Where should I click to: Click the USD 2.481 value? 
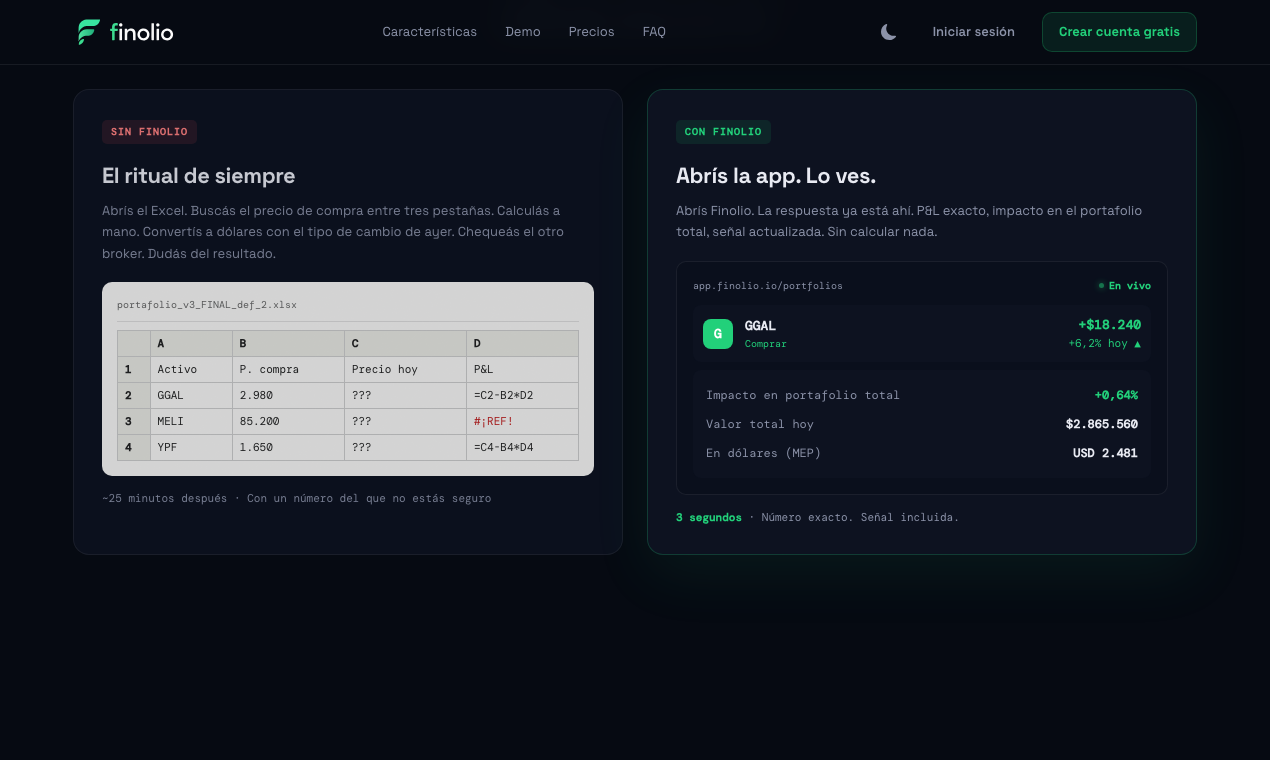click(x=1106, y=453)
